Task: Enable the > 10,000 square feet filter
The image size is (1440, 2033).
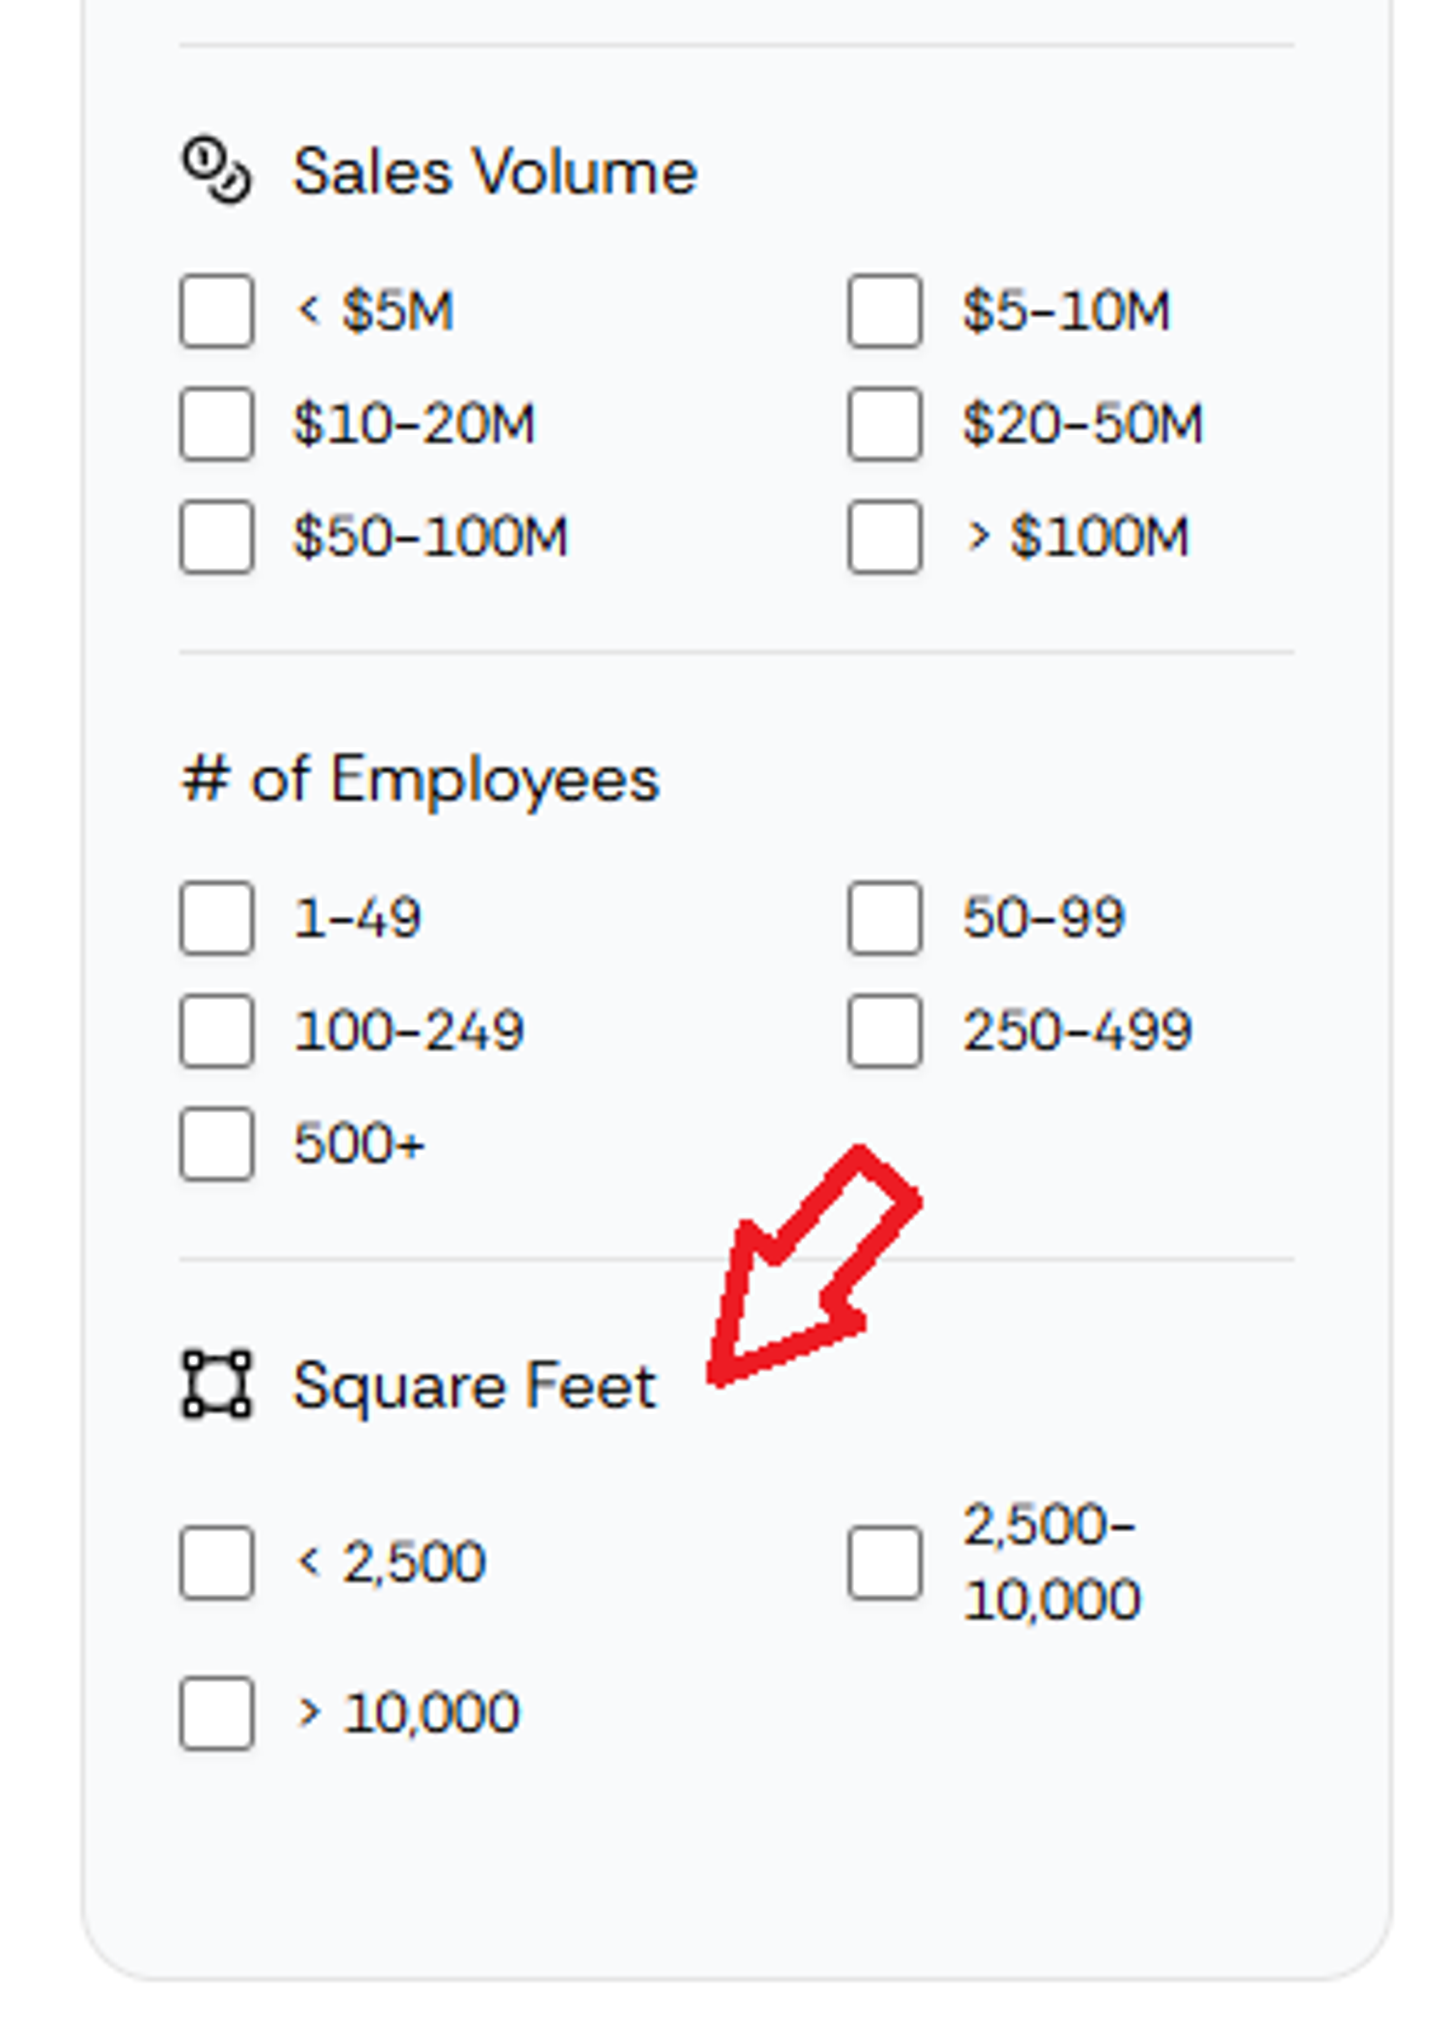Action: (x=216, y=1714)
